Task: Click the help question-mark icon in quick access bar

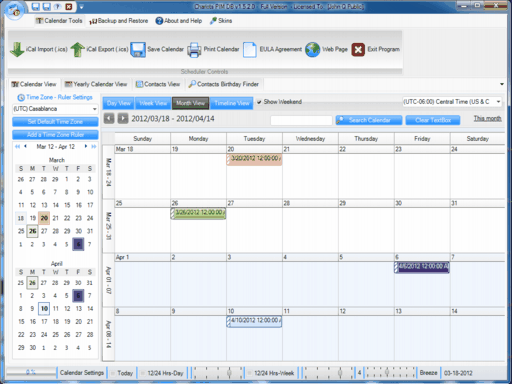Action: [x=57, y=7]
